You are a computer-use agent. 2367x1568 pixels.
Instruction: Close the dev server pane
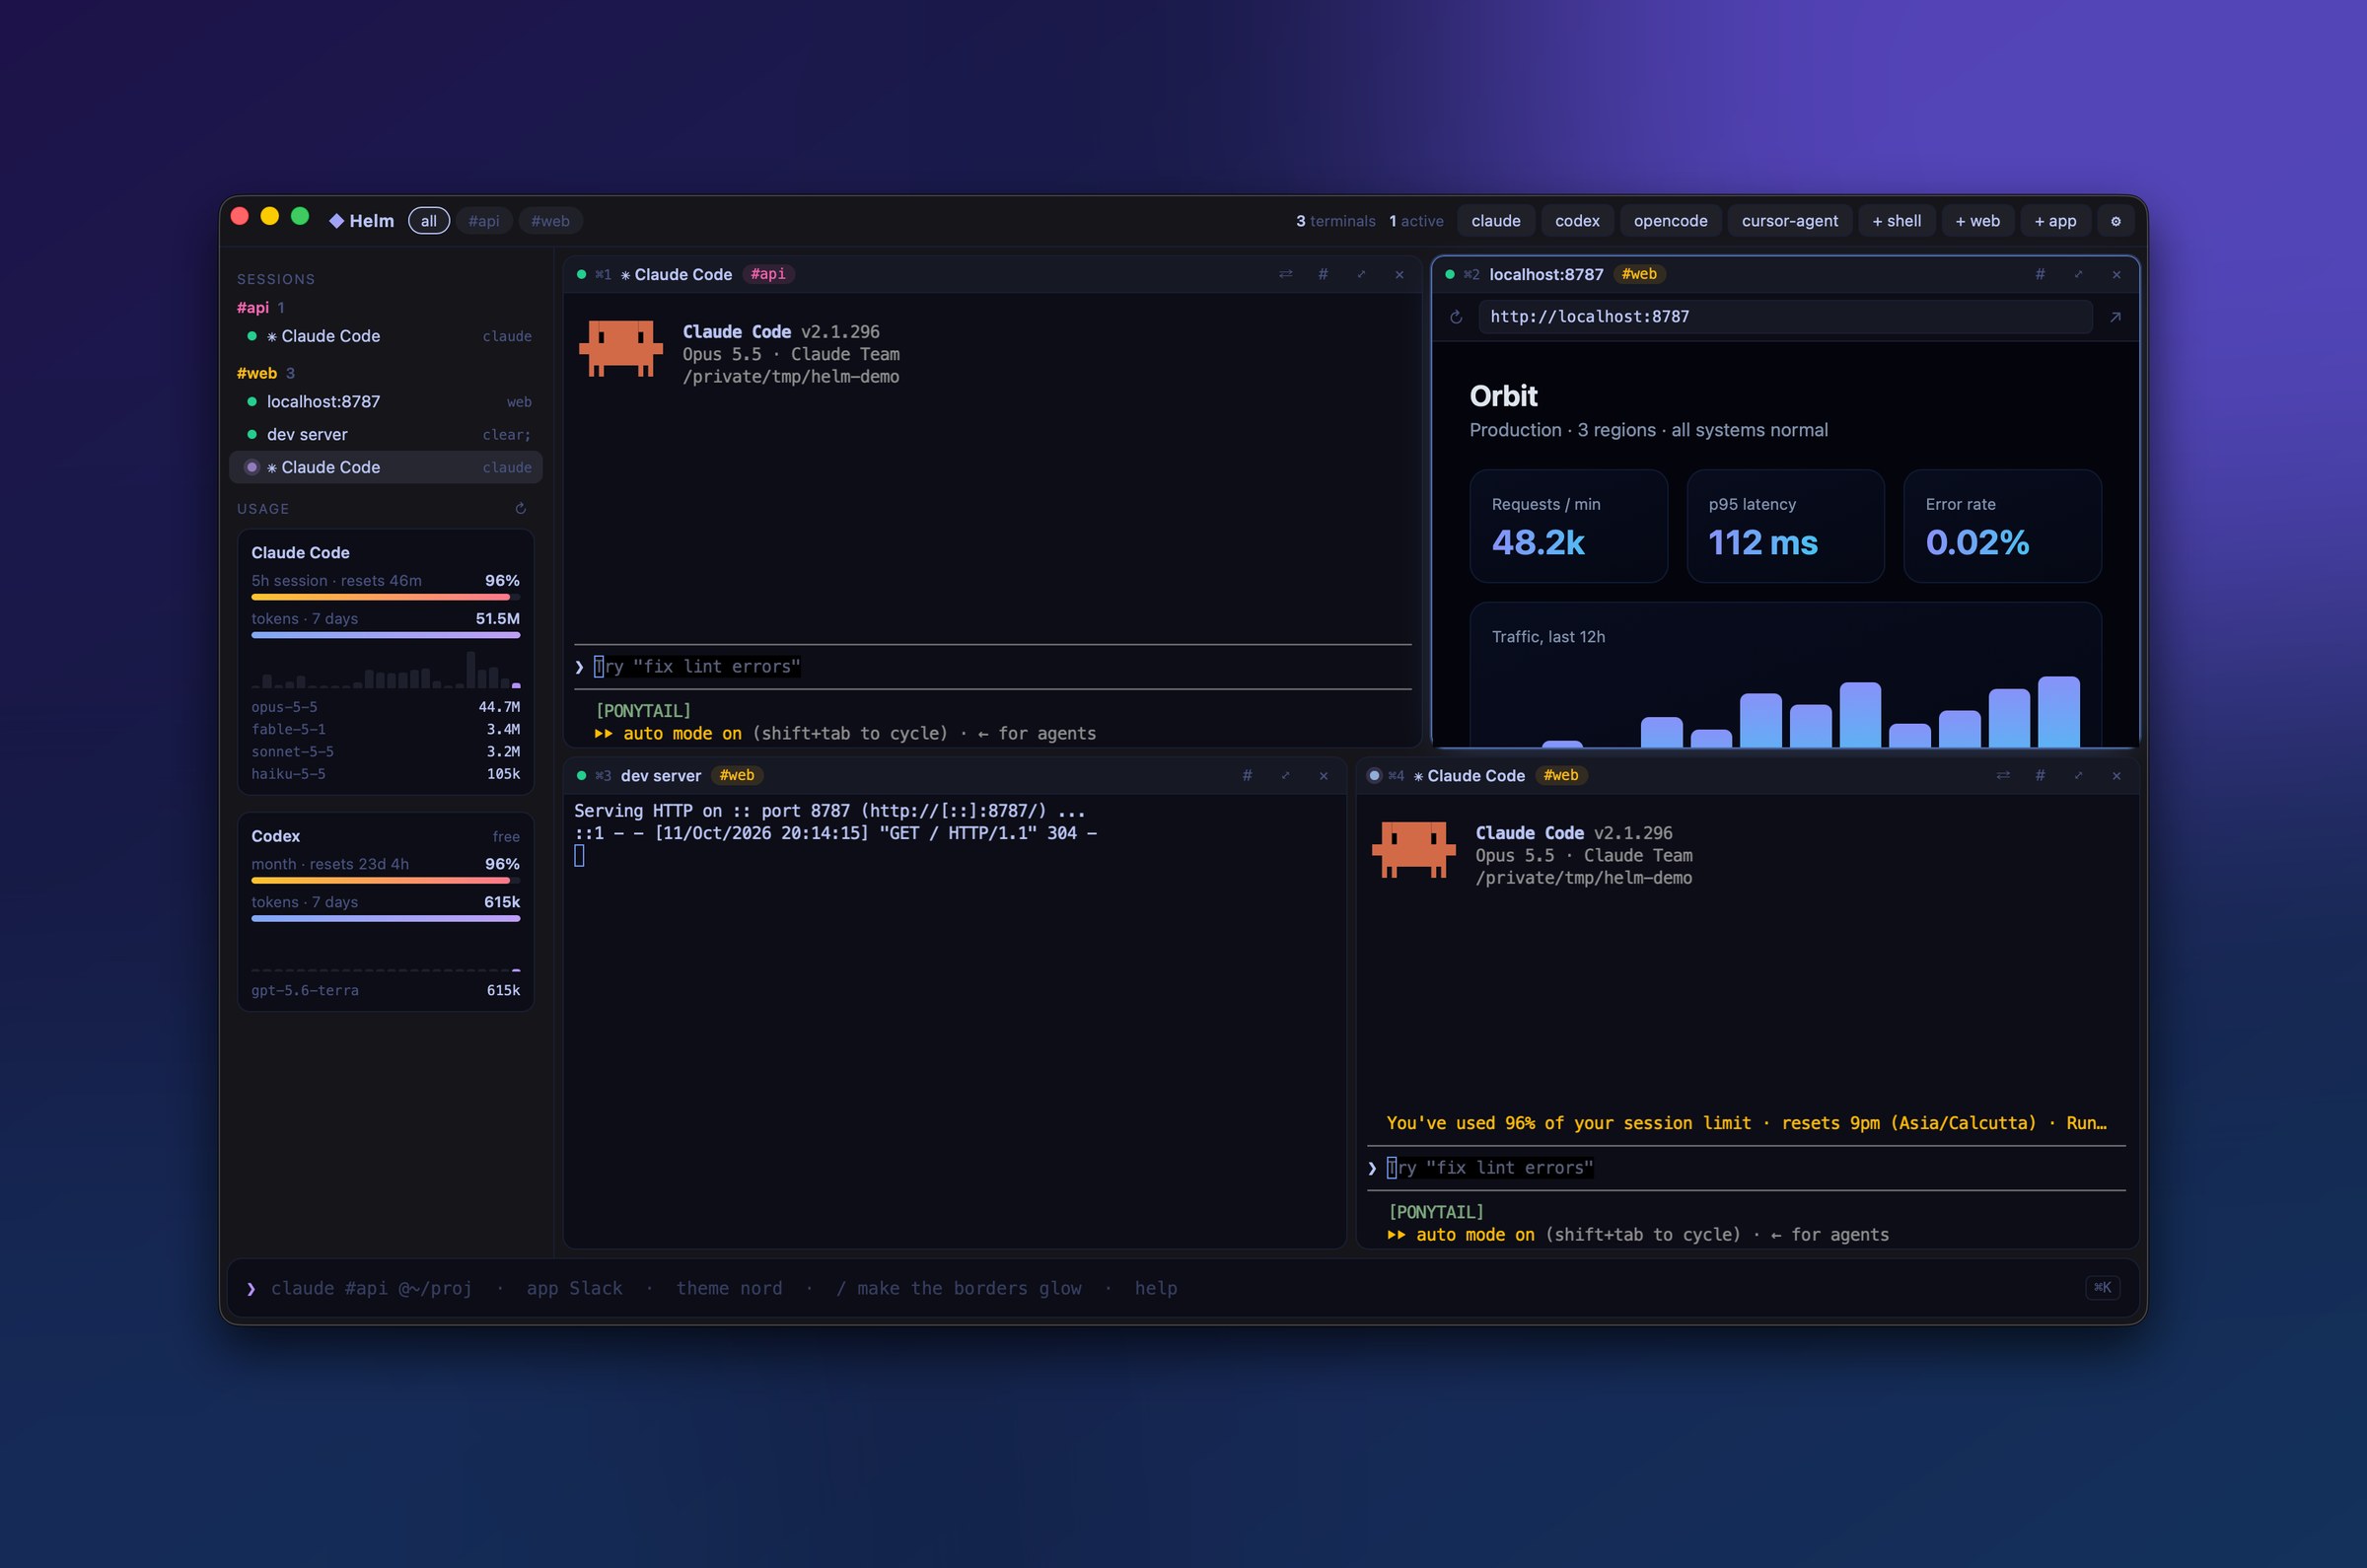[1323, 775]
